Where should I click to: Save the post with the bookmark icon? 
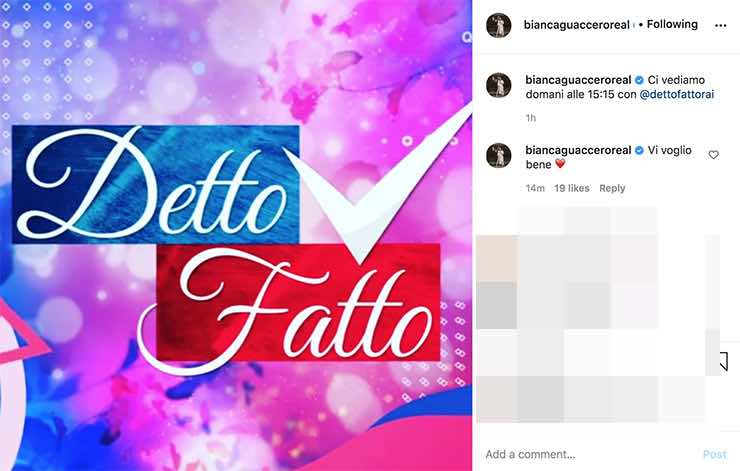coord(723,362)
